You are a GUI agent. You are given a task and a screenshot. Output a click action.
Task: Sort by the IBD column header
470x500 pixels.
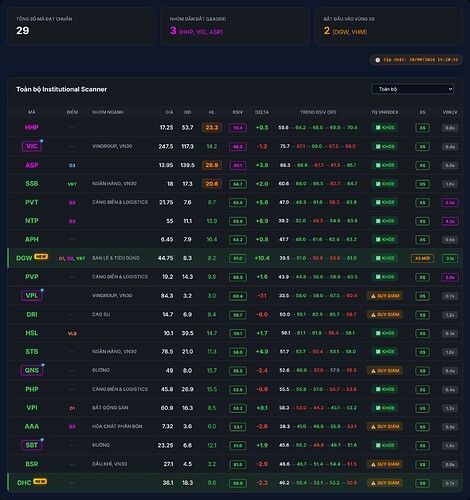pyautogui.click(x=187, y=112)
